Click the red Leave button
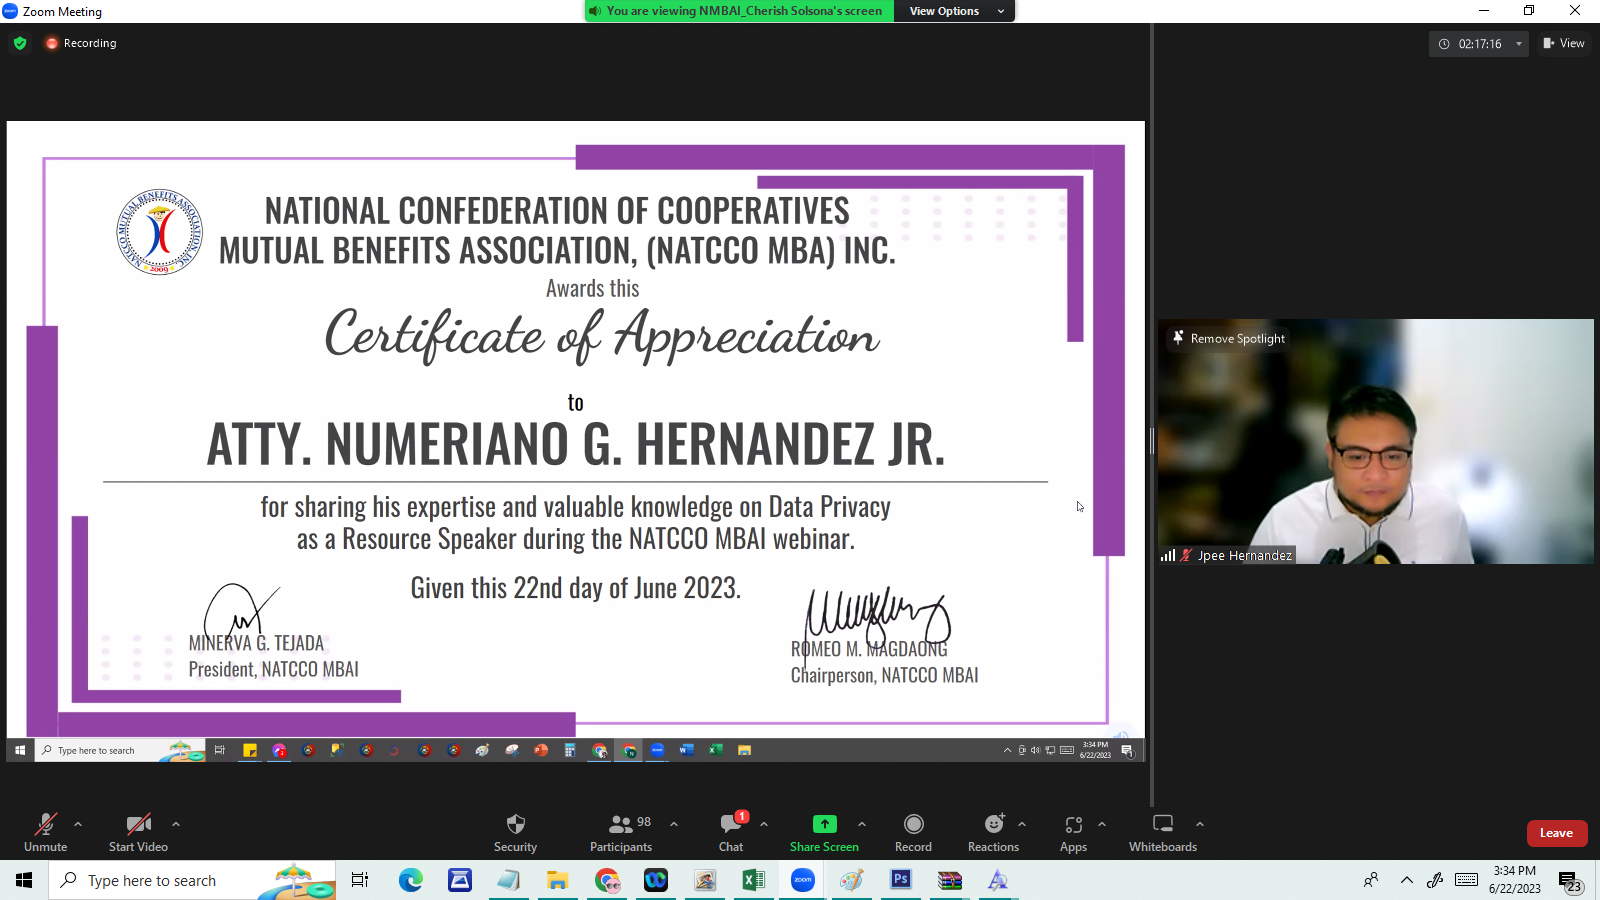This screenshot has height=900, width=1600. pyautogui.click(x=1556, y=833)
